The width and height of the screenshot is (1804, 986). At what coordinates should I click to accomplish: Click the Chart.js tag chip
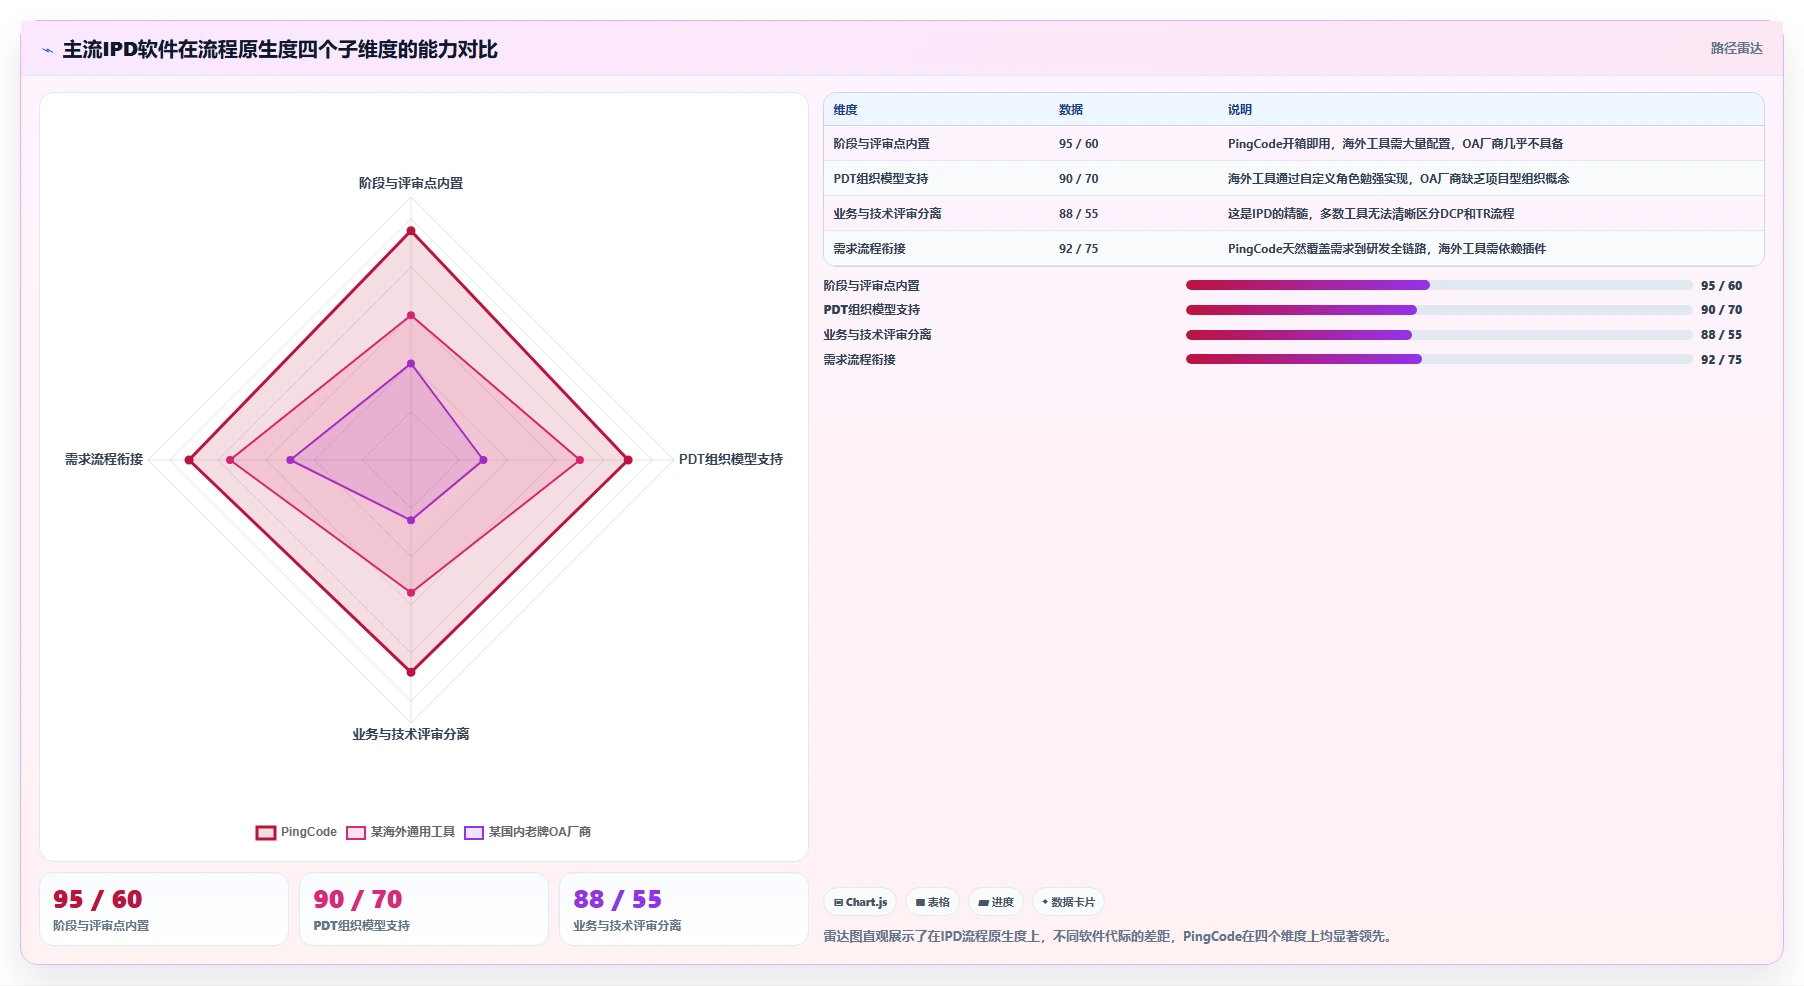click(x=860, y=902)
